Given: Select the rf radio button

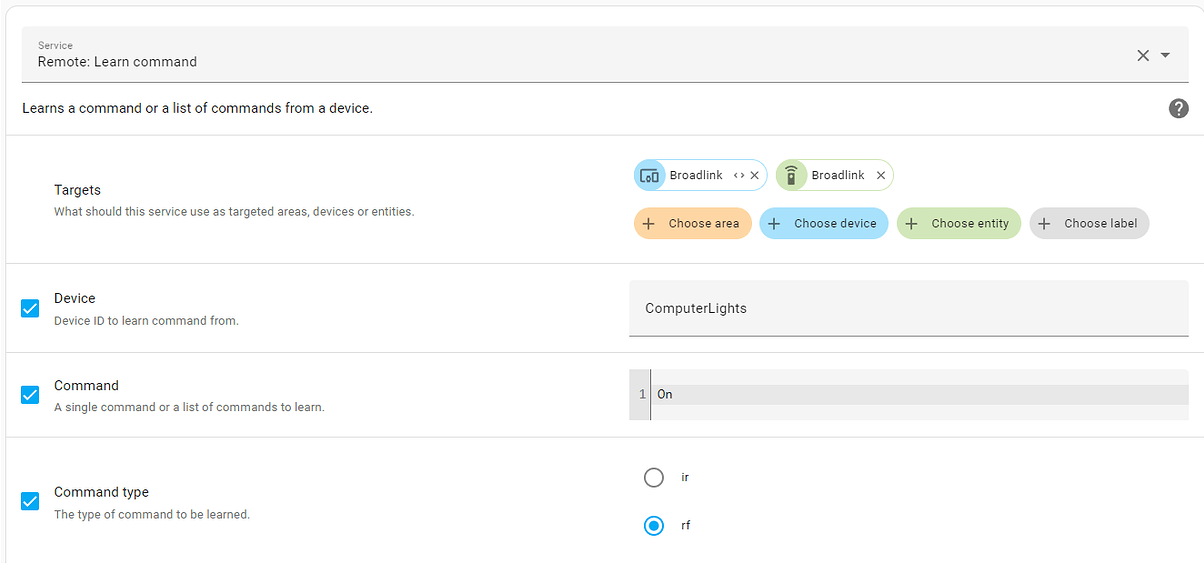Looking at the screenshot, I should [x=654, y=526].
